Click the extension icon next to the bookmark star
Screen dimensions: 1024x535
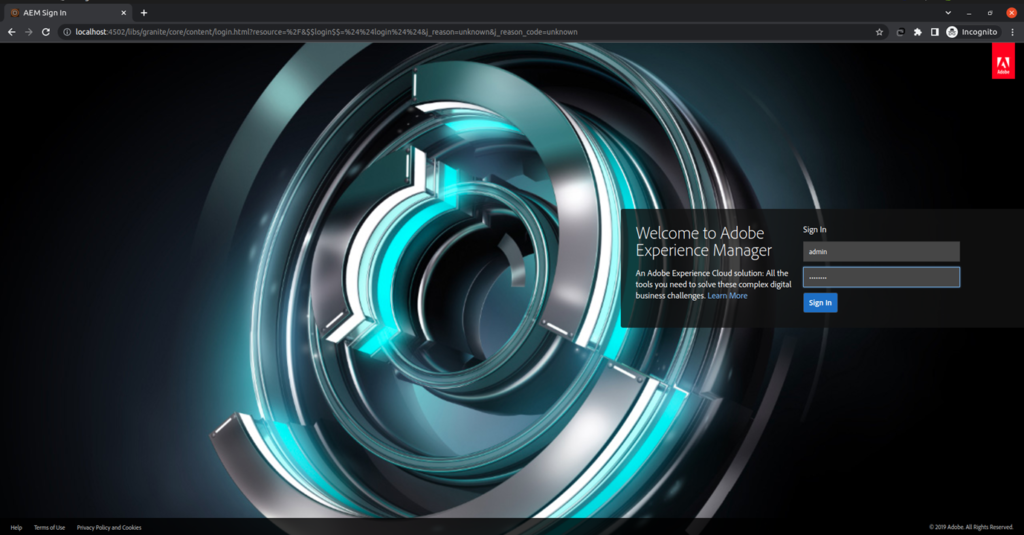(x=900, y=32)
